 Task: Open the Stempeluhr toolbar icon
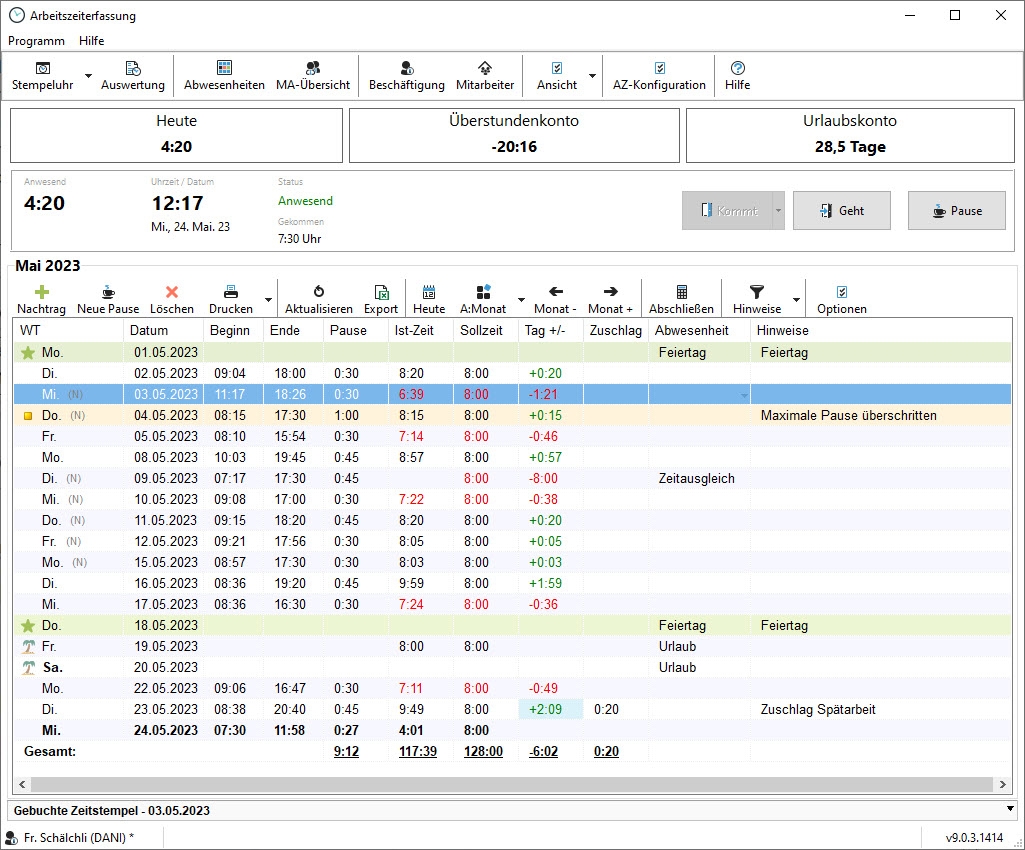(43, 75)
